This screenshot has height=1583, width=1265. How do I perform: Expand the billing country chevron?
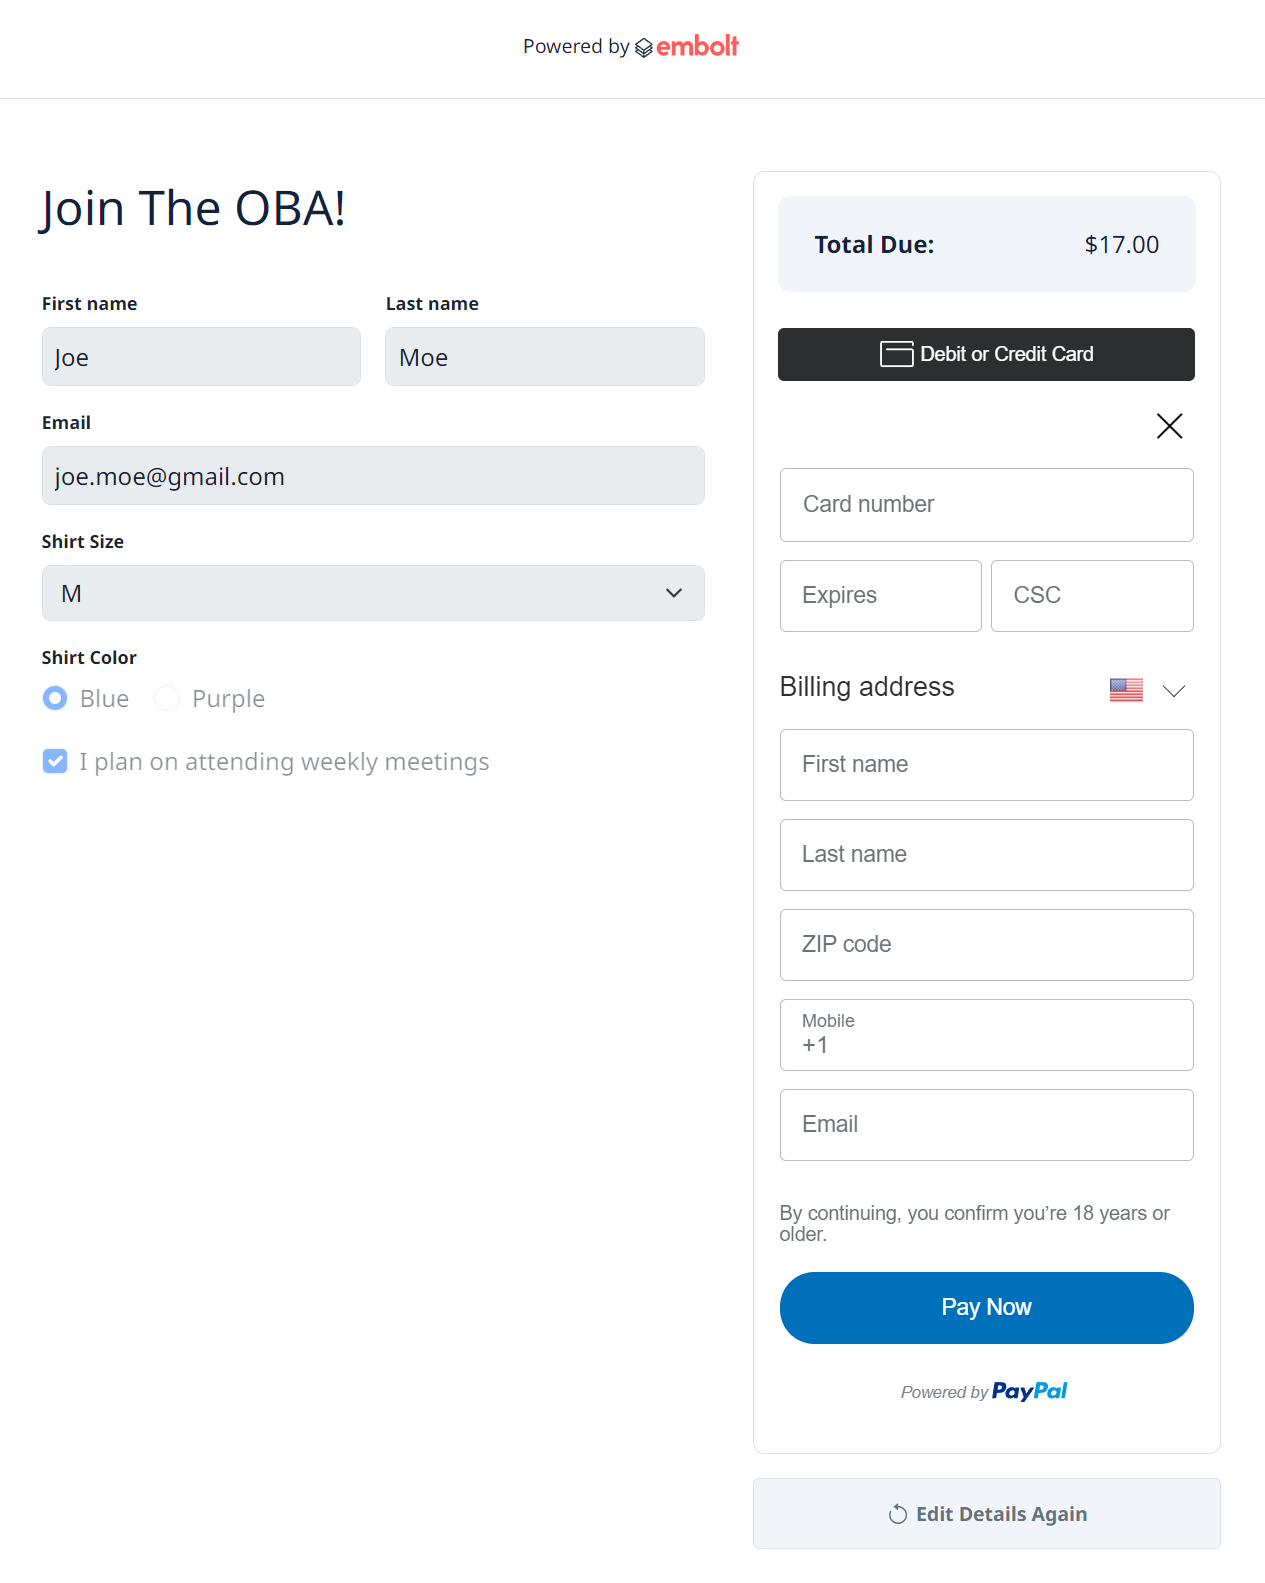[x=1174, y=690]
